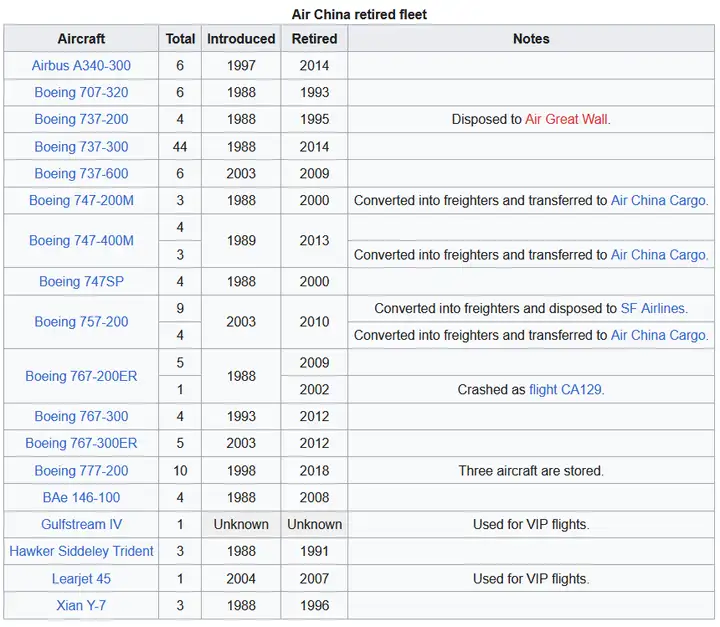Open the Boeing 747SP link
Viewport: 720px width, 627px height.
pos(81,282)
